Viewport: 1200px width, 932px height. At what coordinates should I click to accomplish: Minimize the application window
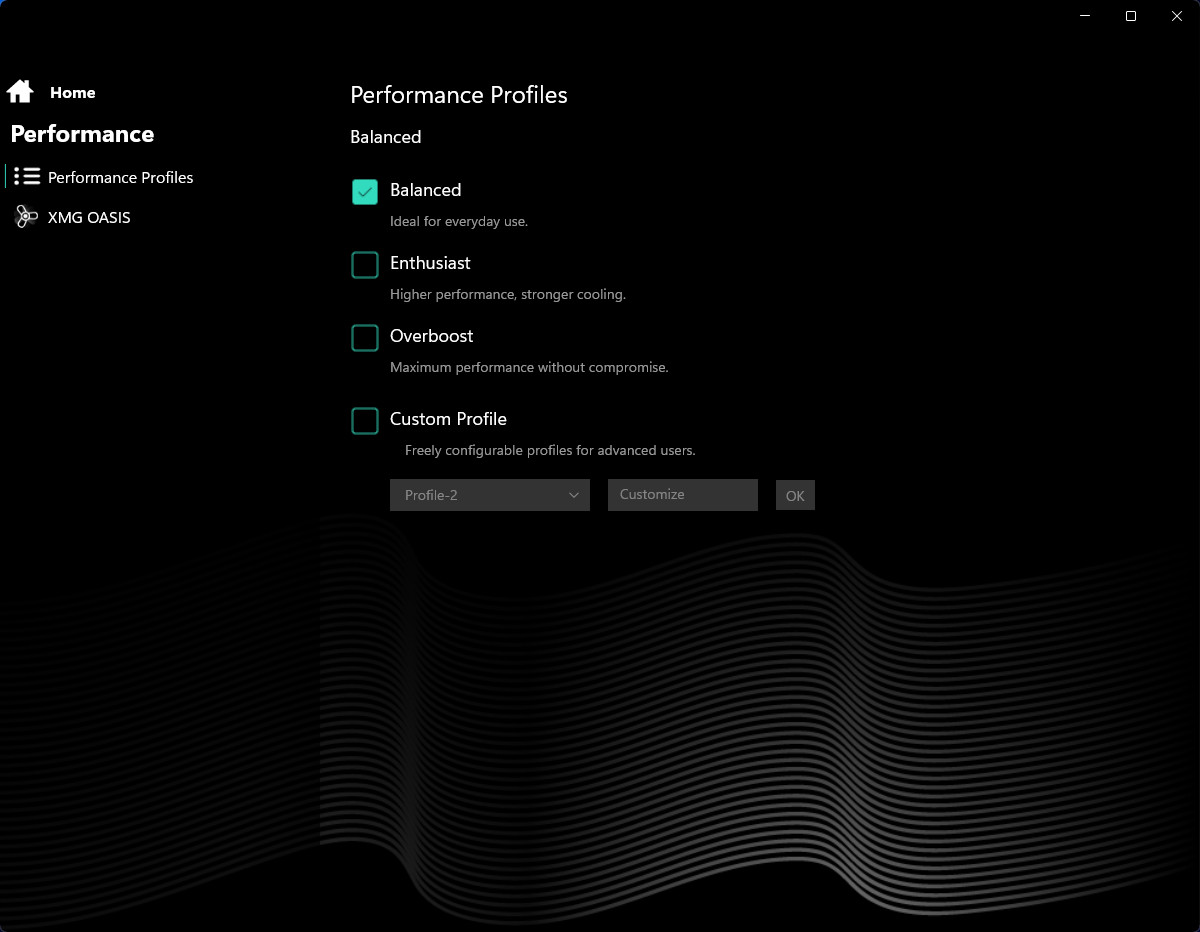pos(1085,16)
